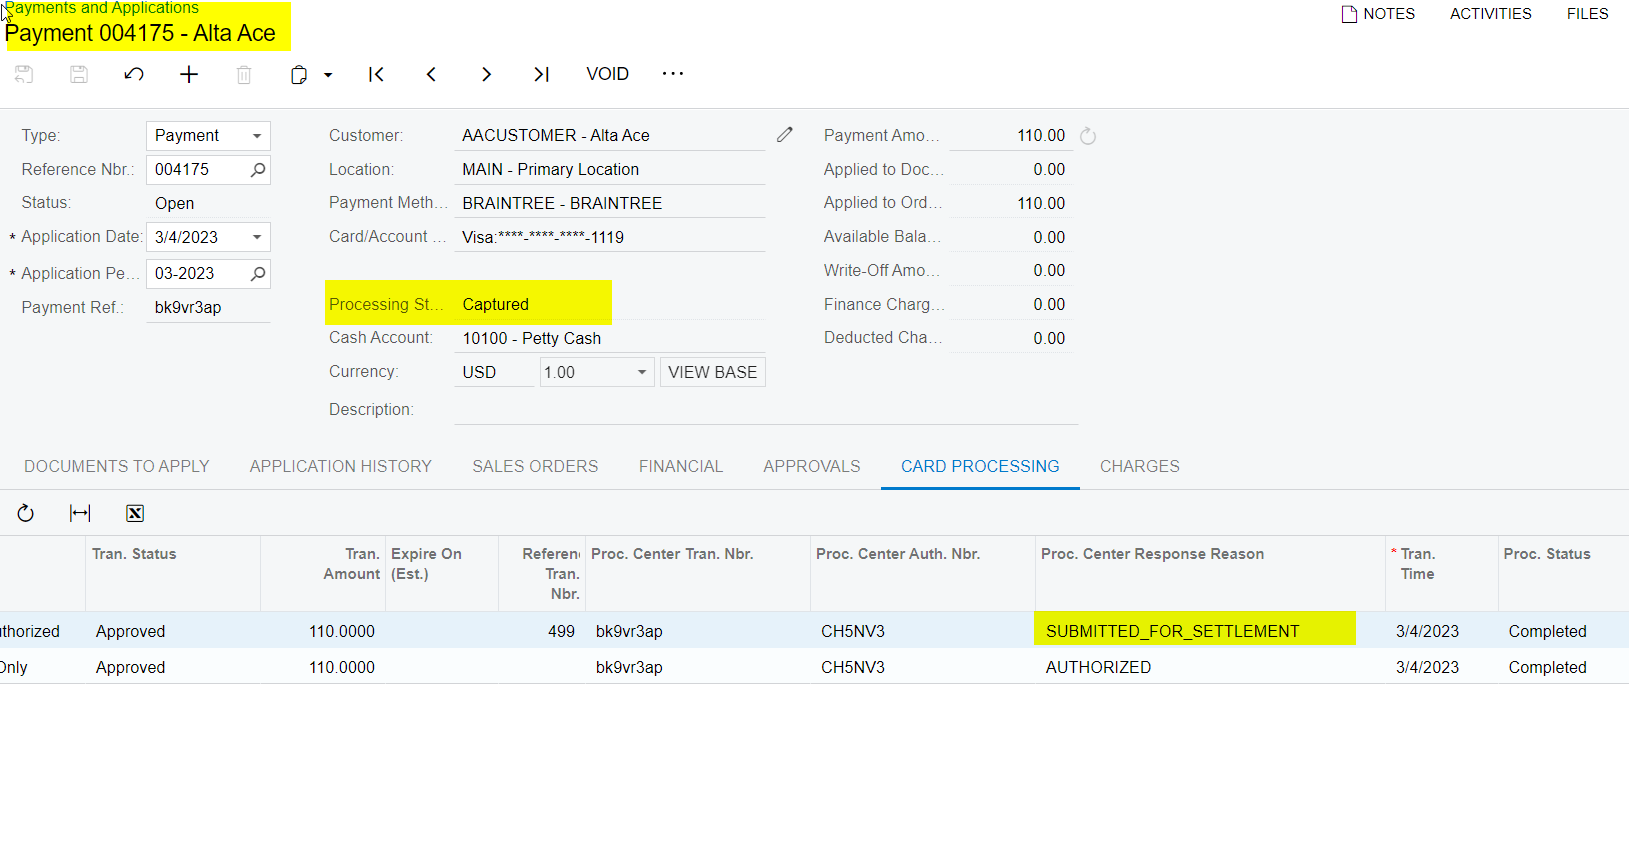Add a new payment record with plus icon
The image size is (1629, 851).
tap(189, 74)
